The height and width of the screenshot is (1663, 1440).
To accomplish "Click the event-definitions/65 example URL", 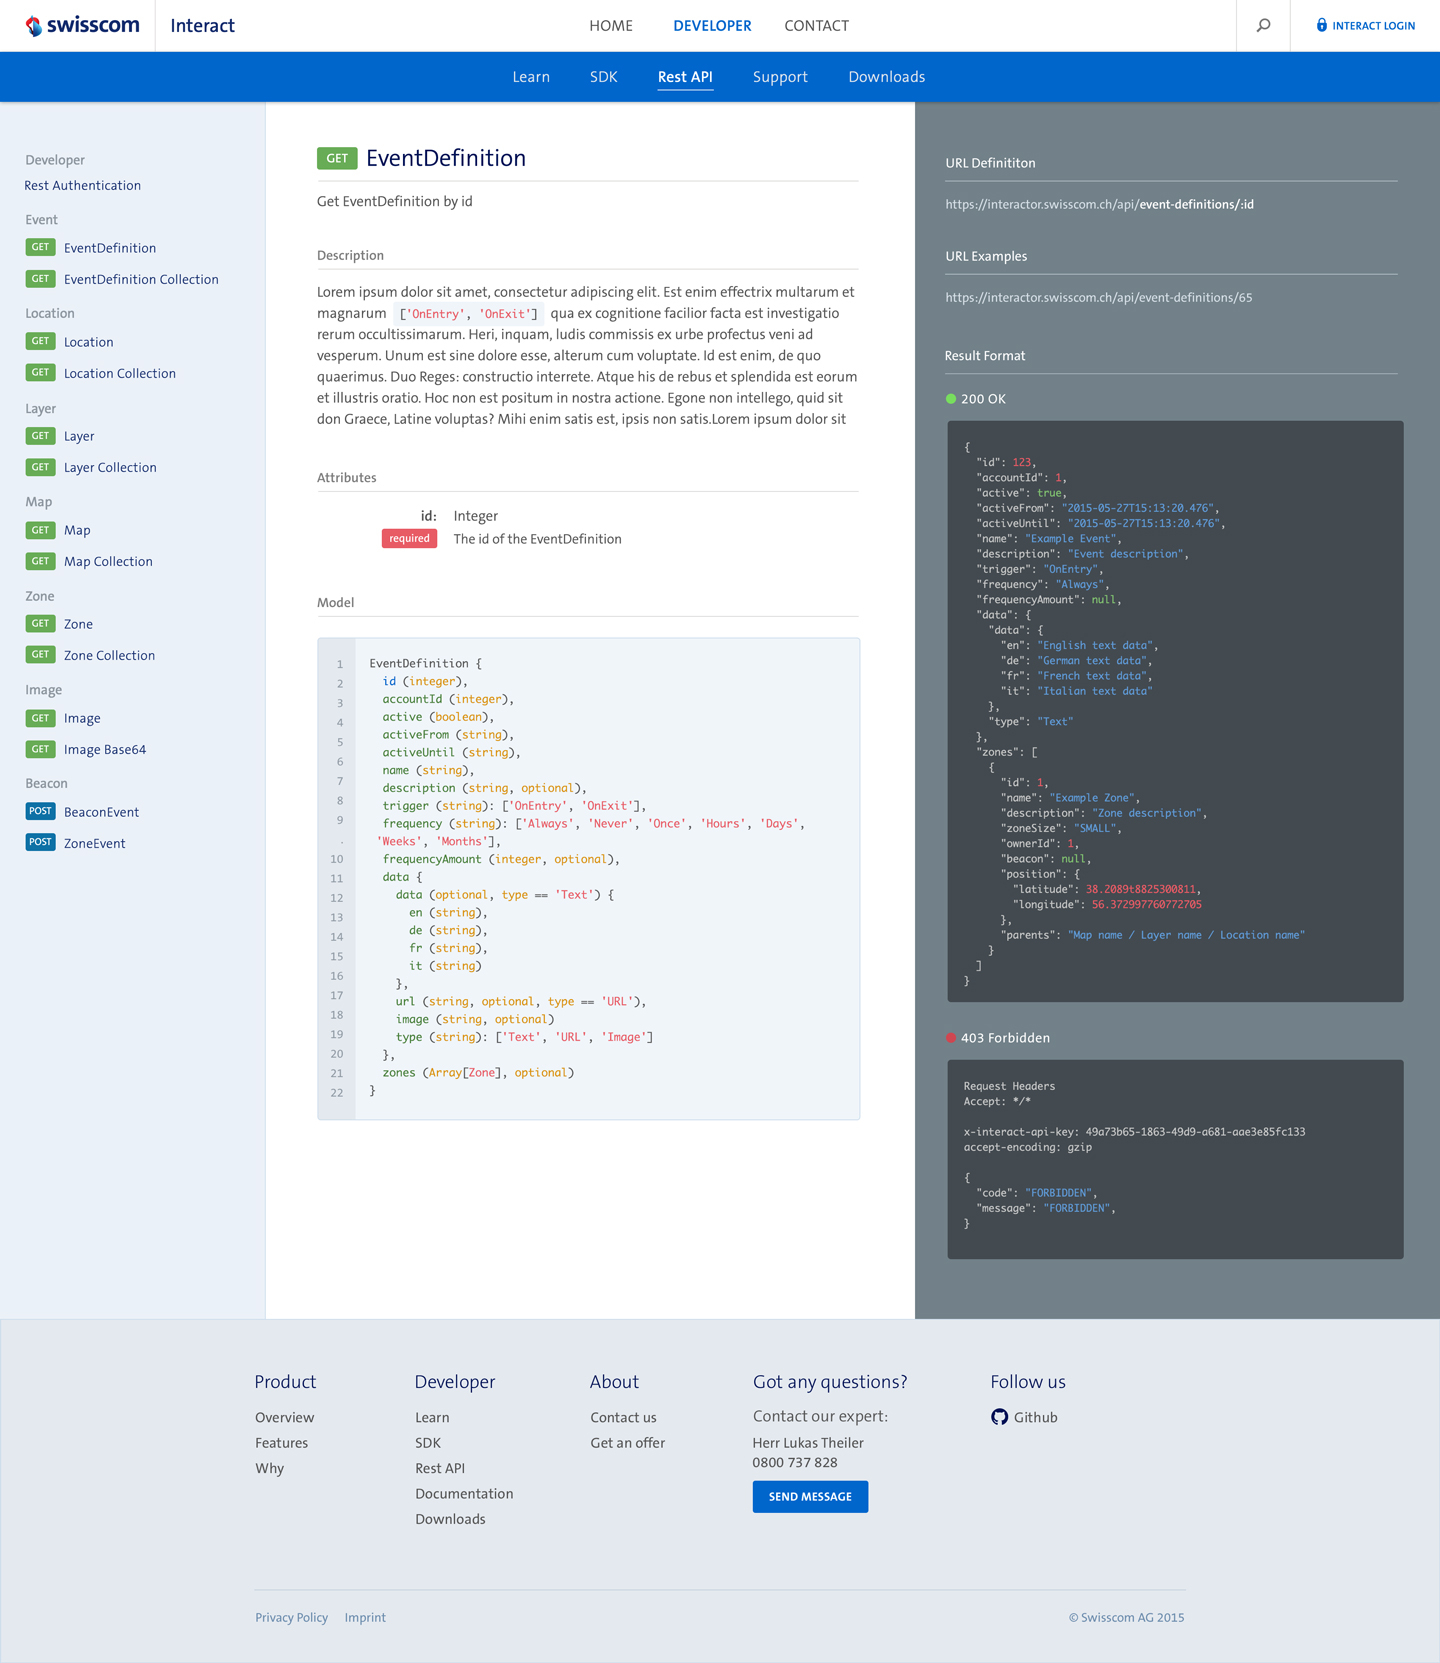I will pos(1098,297).
